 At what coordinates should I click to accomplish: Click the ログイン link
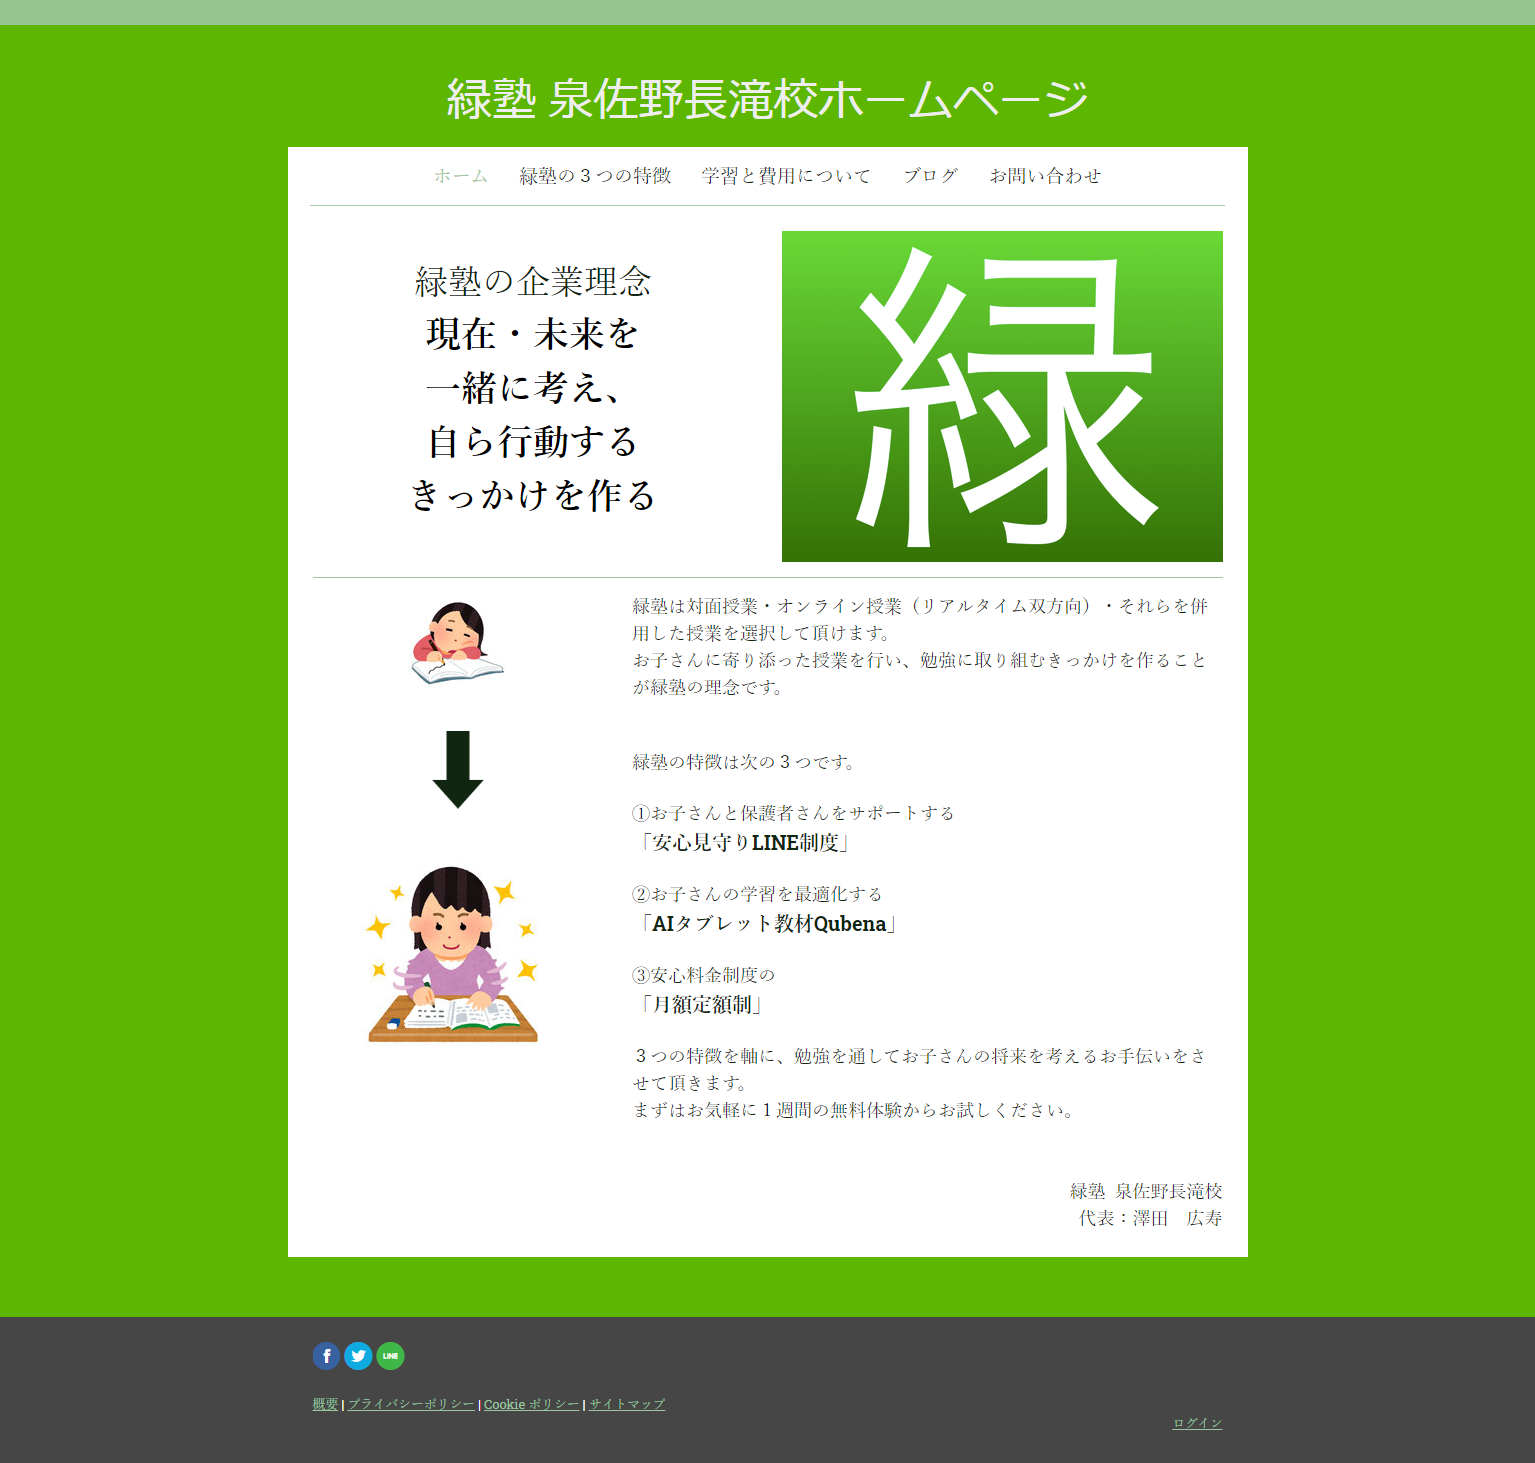click(x=1197, y=1422)
